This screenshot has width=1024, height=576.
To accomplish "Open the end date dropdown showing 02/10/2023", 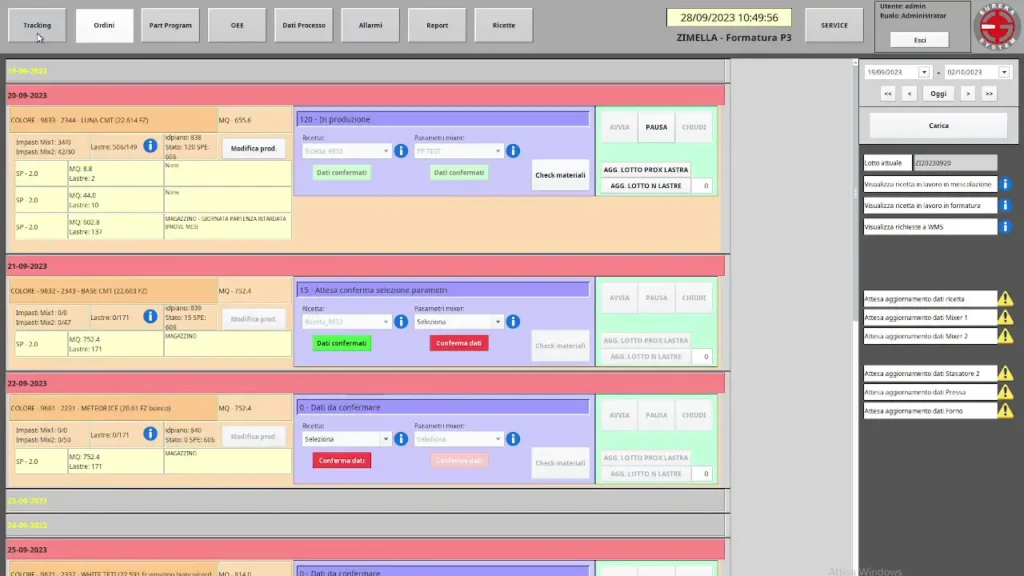I will point(1004,72).
